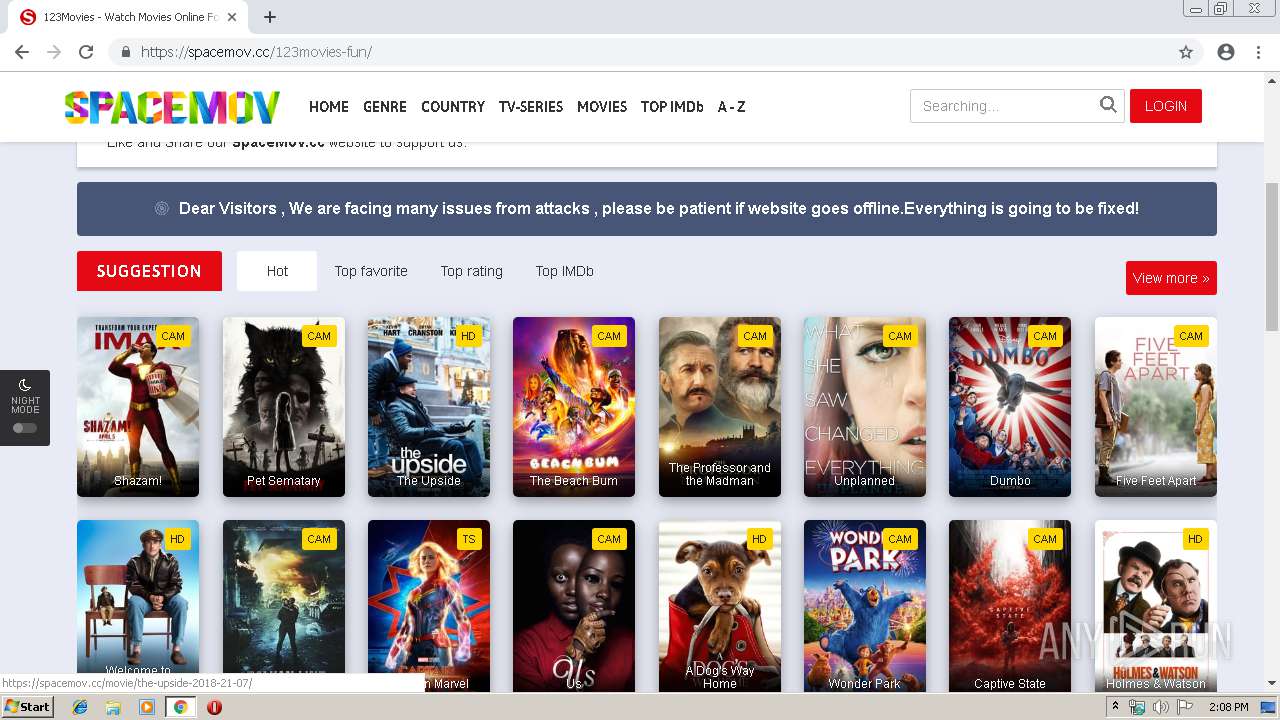Open COUNTRY menu
This screenshot has height=720, width=1280.
pyautogui.click(x=453, y=106)
